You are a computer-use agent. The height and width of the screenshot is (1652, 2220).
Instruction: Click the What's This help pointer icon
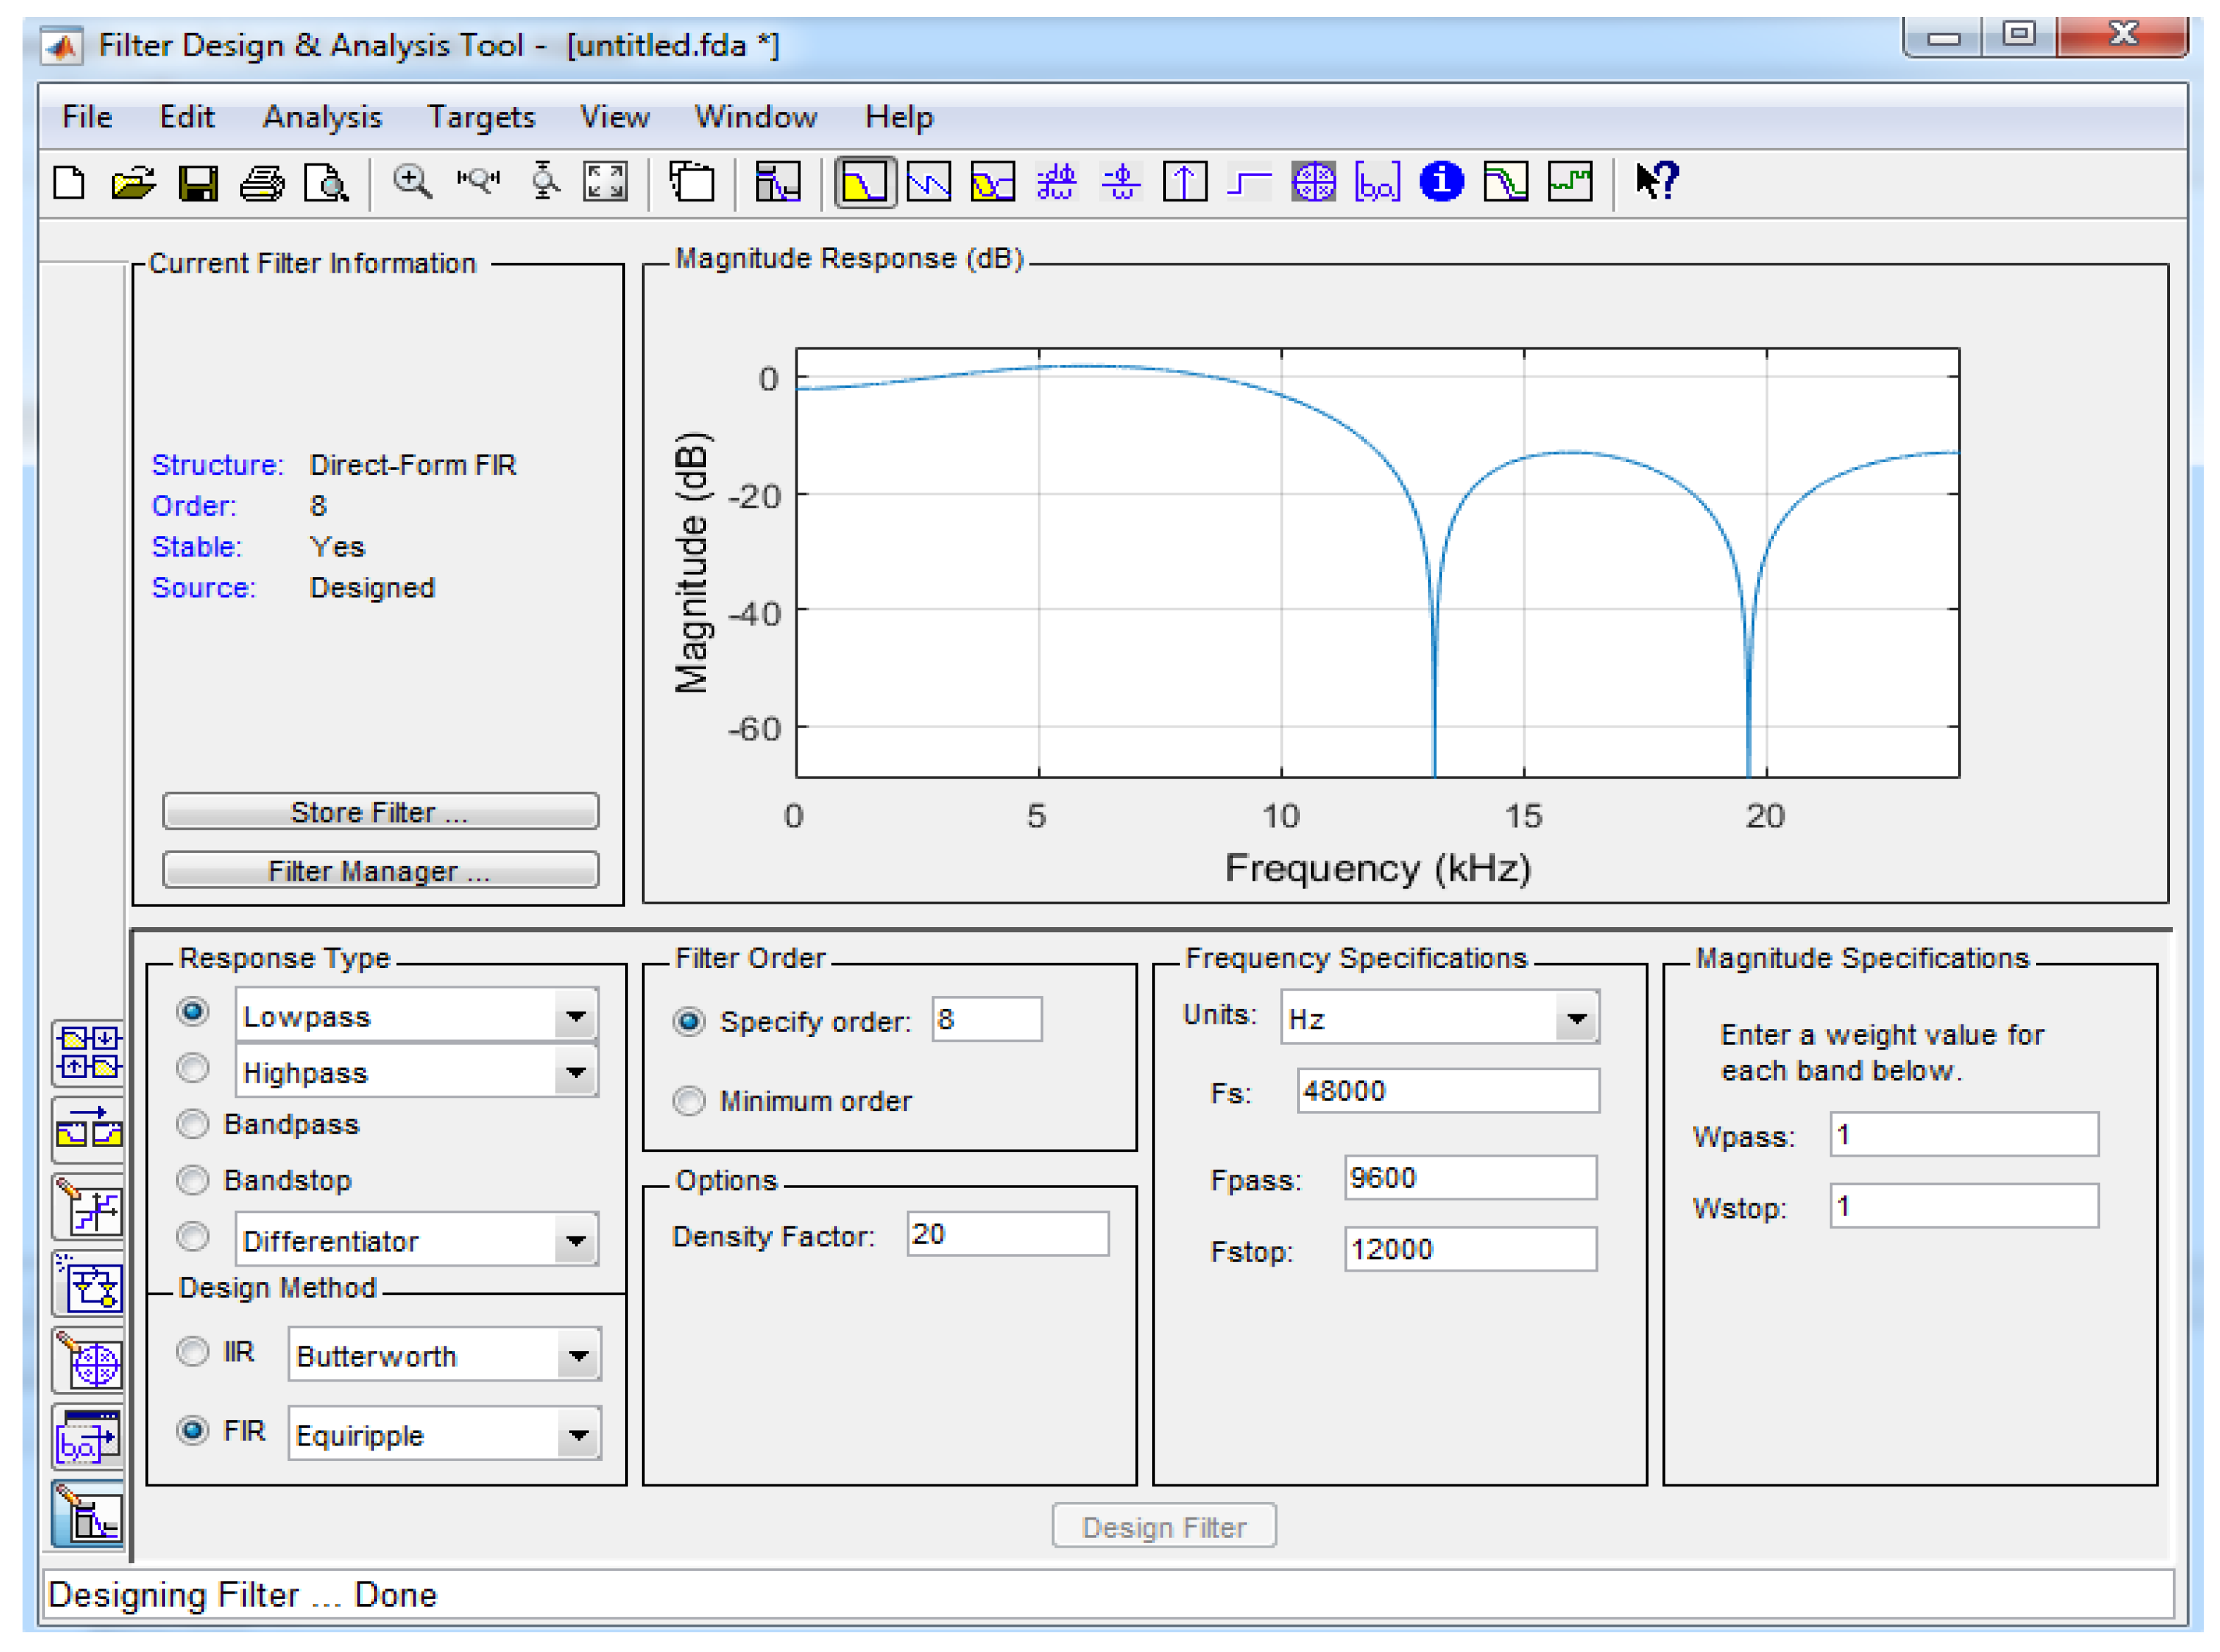tap(1656, 182)
